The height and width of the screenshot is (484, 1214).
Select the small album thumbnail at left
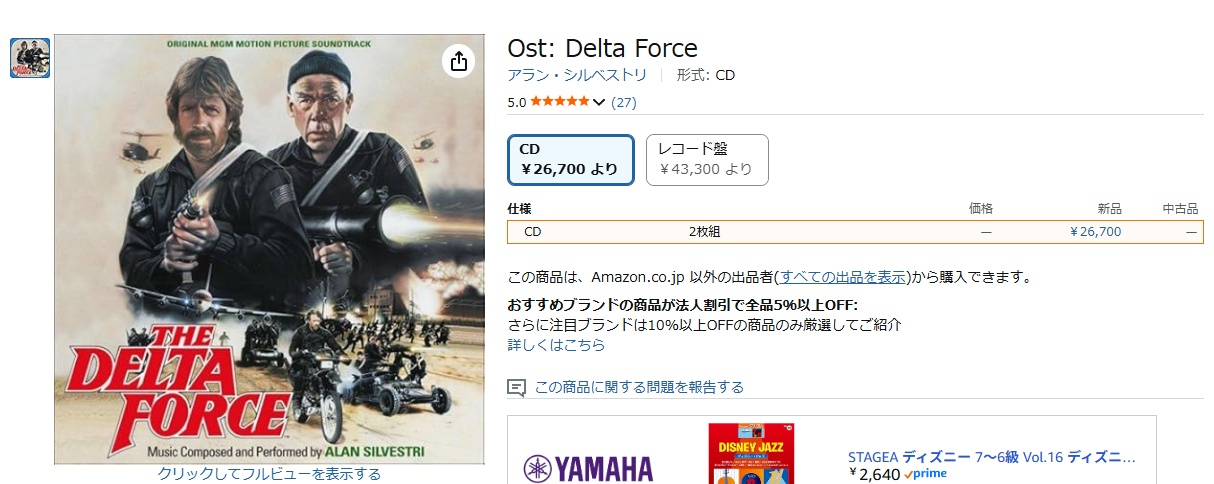pyautogui.click(x=30, y=57)
